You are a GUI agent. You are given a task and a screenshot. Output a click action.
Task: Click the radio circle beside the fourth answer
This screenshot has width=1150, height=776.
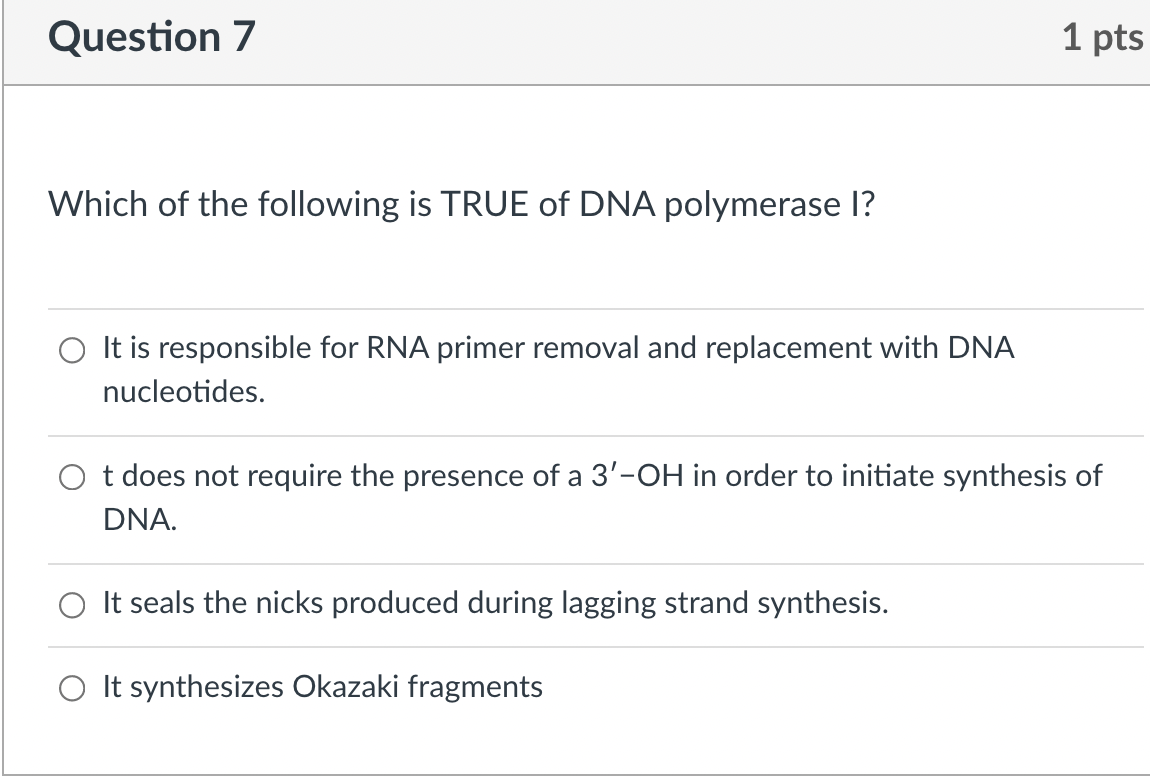pos(71,688)
